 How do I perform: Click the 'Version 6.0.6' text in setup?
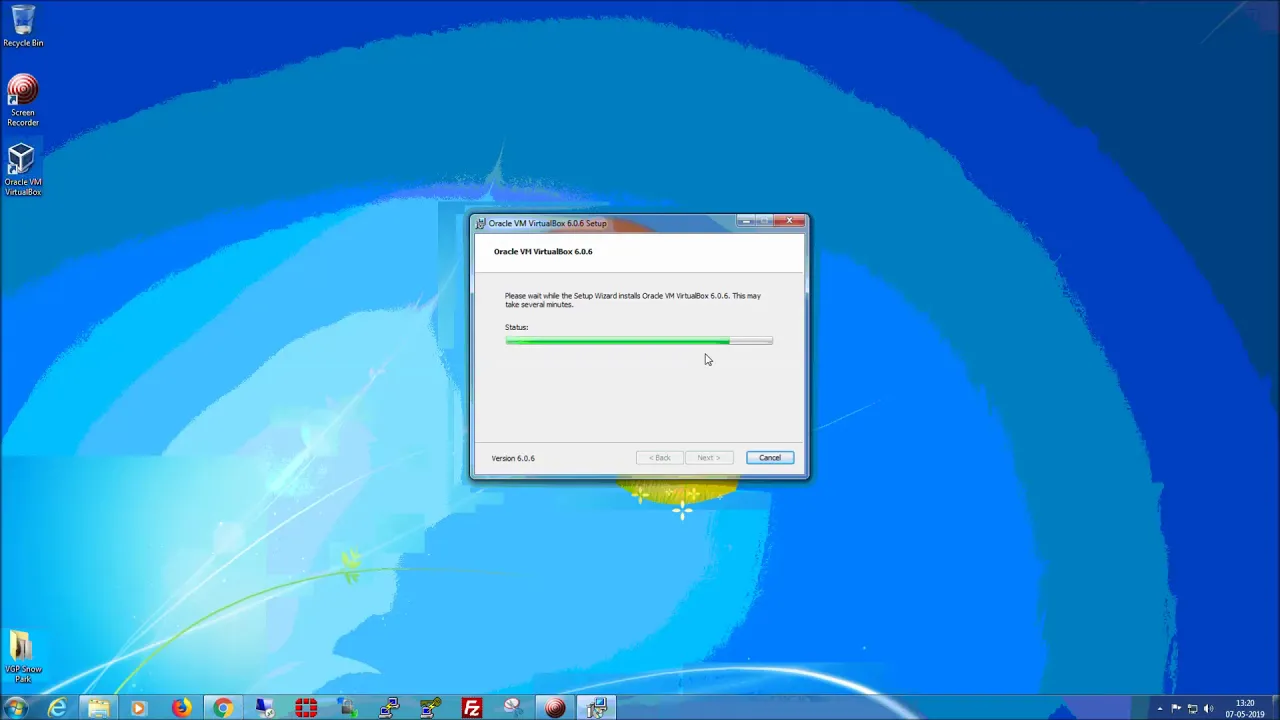513,458
